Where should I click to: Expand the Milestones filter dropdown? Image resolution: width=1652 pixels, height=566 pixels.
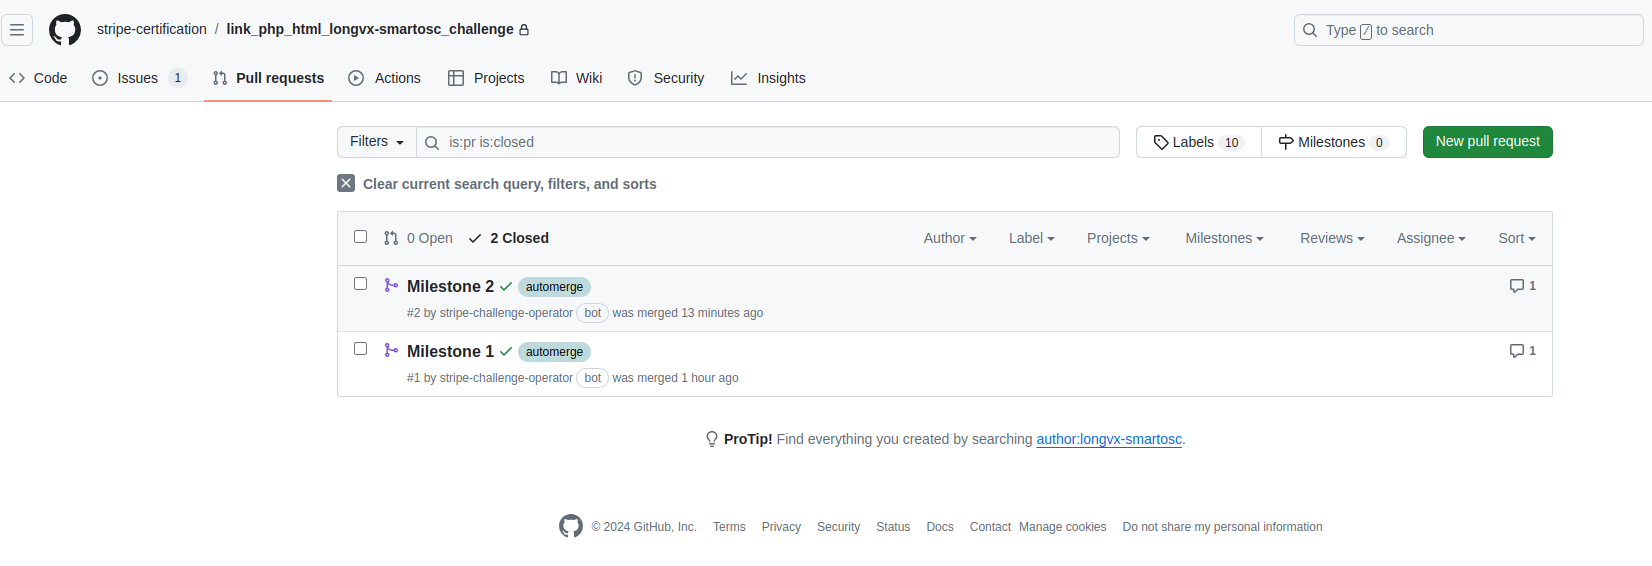(1225, 238)
